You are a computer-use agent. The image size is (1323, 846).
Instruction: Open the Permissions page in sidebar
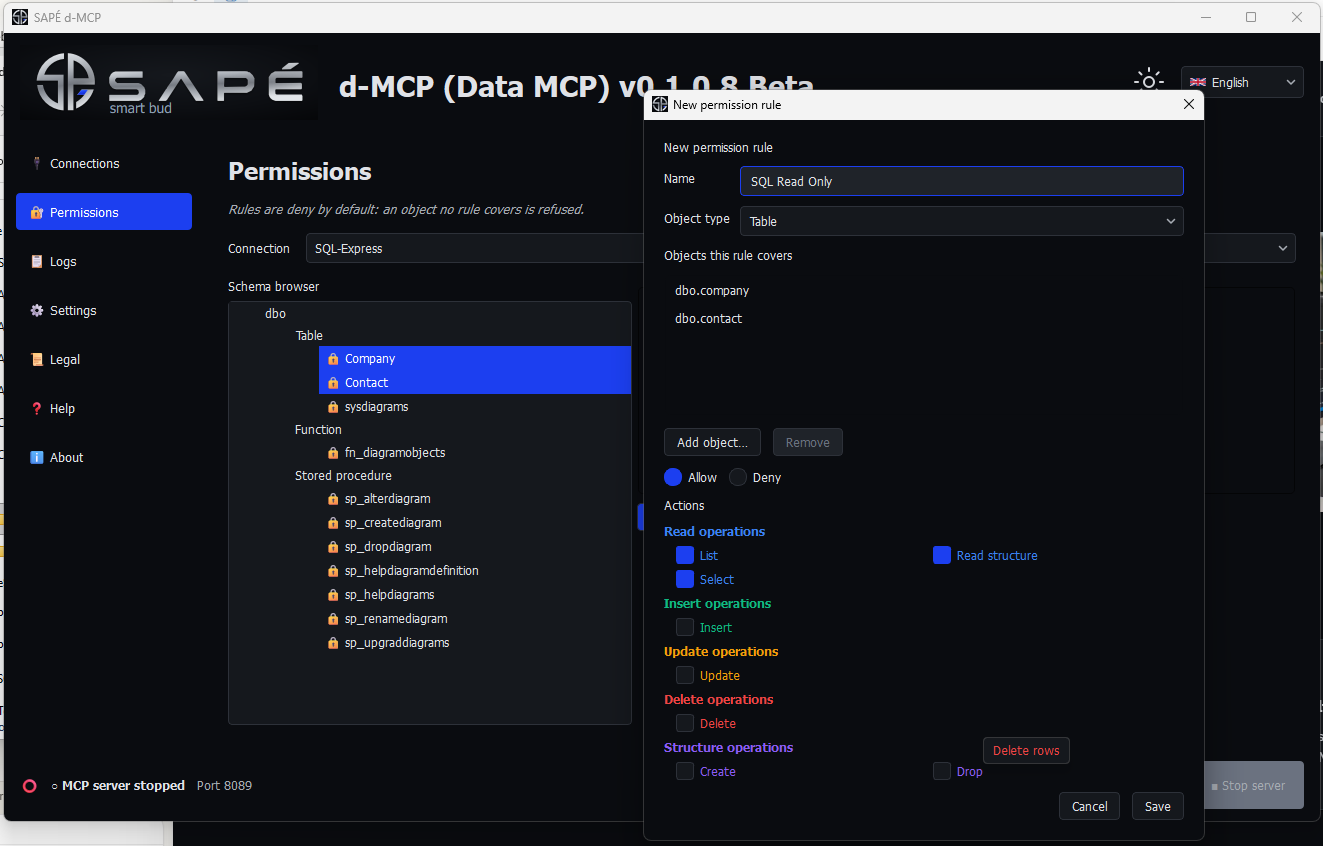point(104,212)
